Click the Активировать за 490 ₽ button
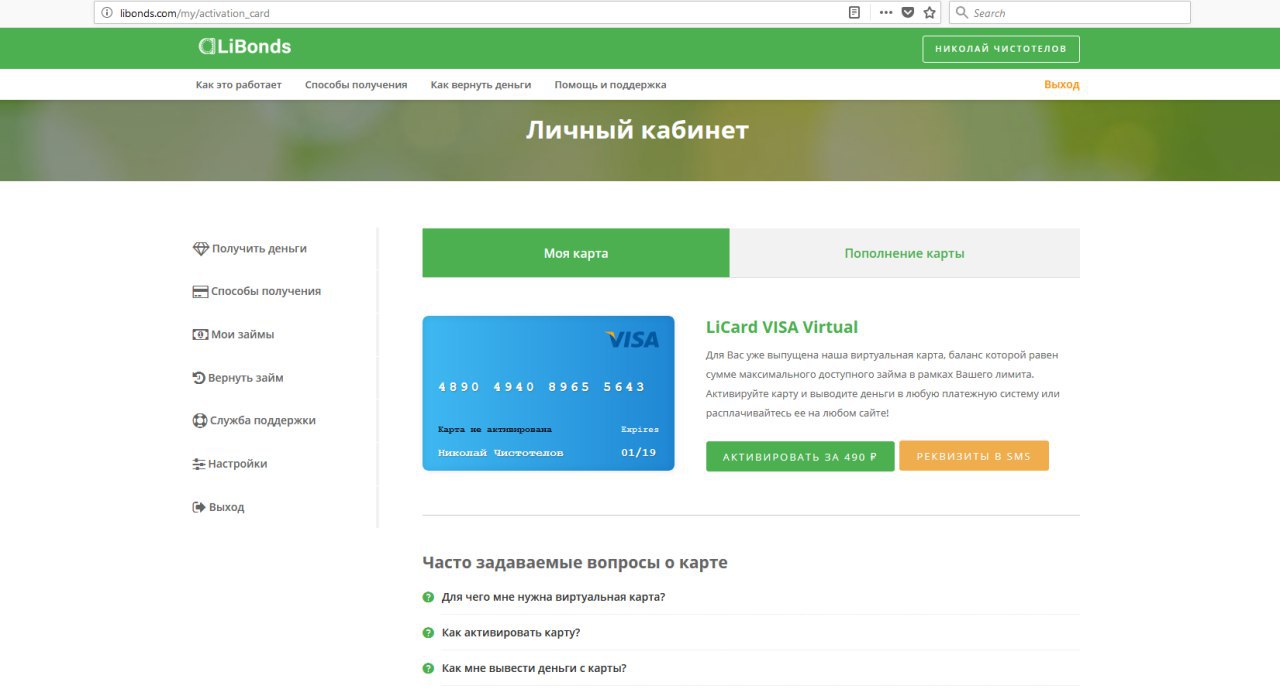This screenshot has height=696, width=1280. 800,456
